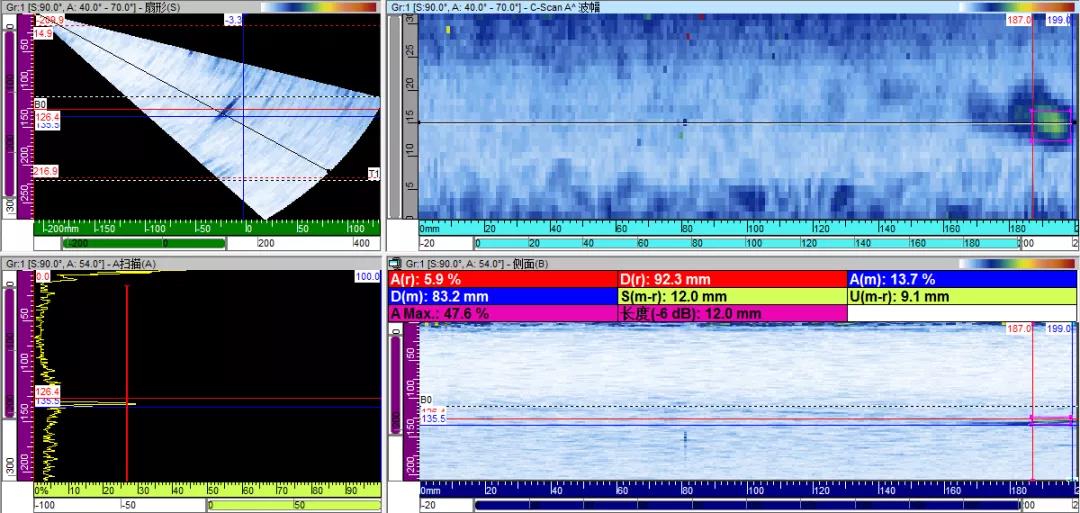1080x513 pixels.
Task: Select the D(r) 92.3 mm reading field
Action: pos(733,279)
